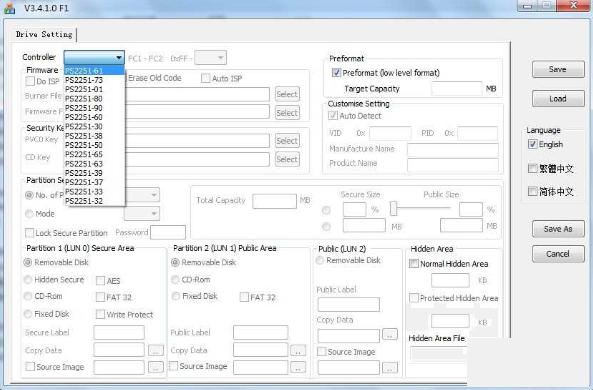Enable the Auto ISP checkbox
This screenshot has width=593, height=390.
coord(205,78)
